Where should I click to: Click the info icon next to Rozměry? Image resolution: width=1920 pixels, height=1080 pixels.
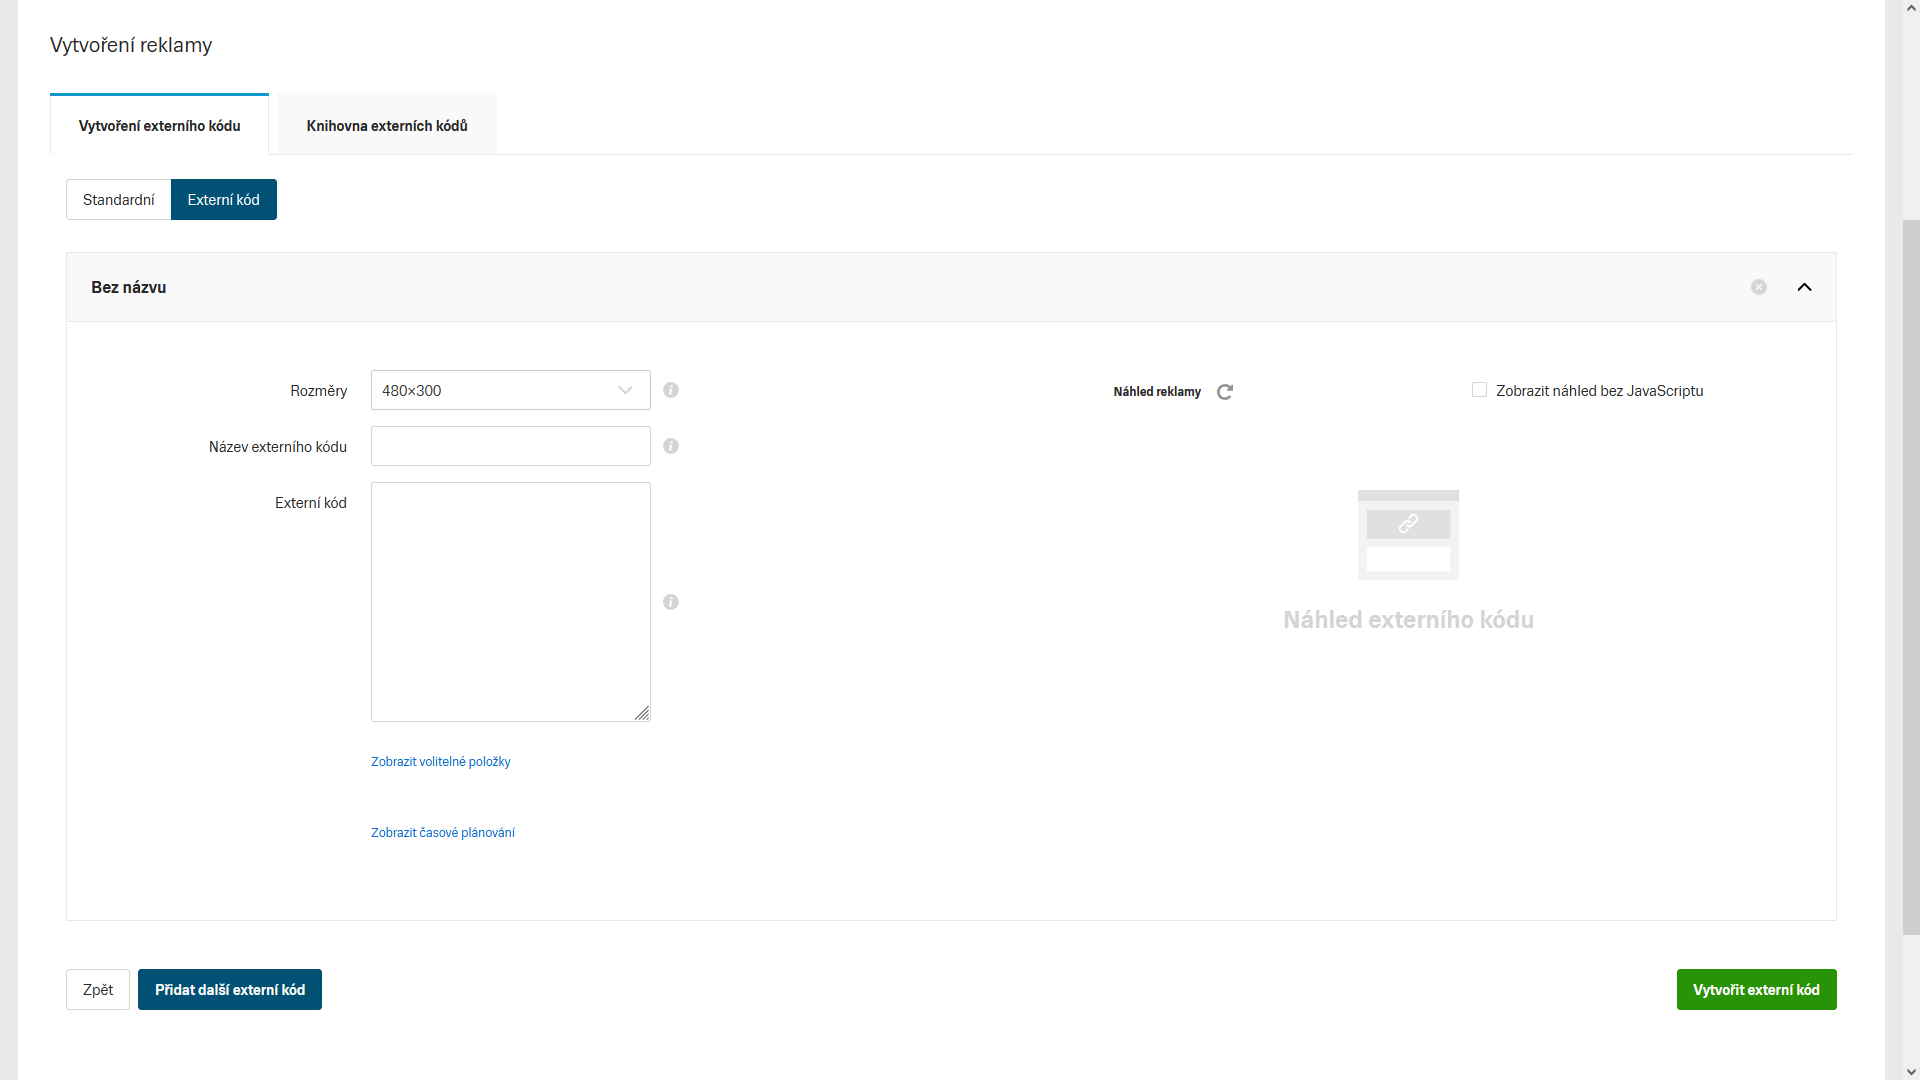[671, 390]
